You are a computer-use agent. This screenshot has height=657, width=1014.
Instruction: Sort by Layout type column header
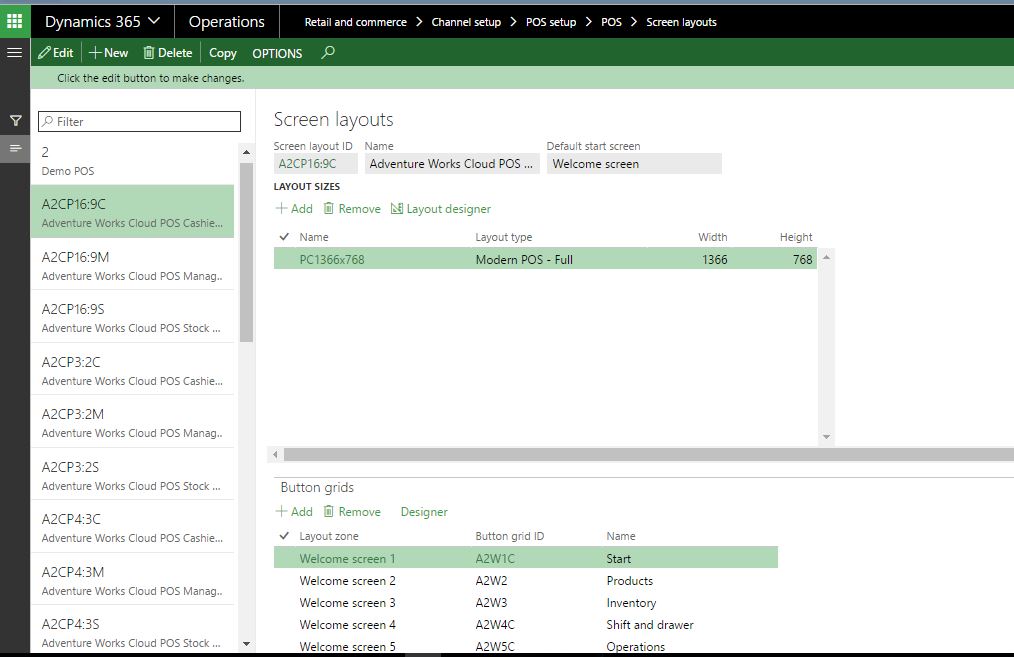coord(504,237)
